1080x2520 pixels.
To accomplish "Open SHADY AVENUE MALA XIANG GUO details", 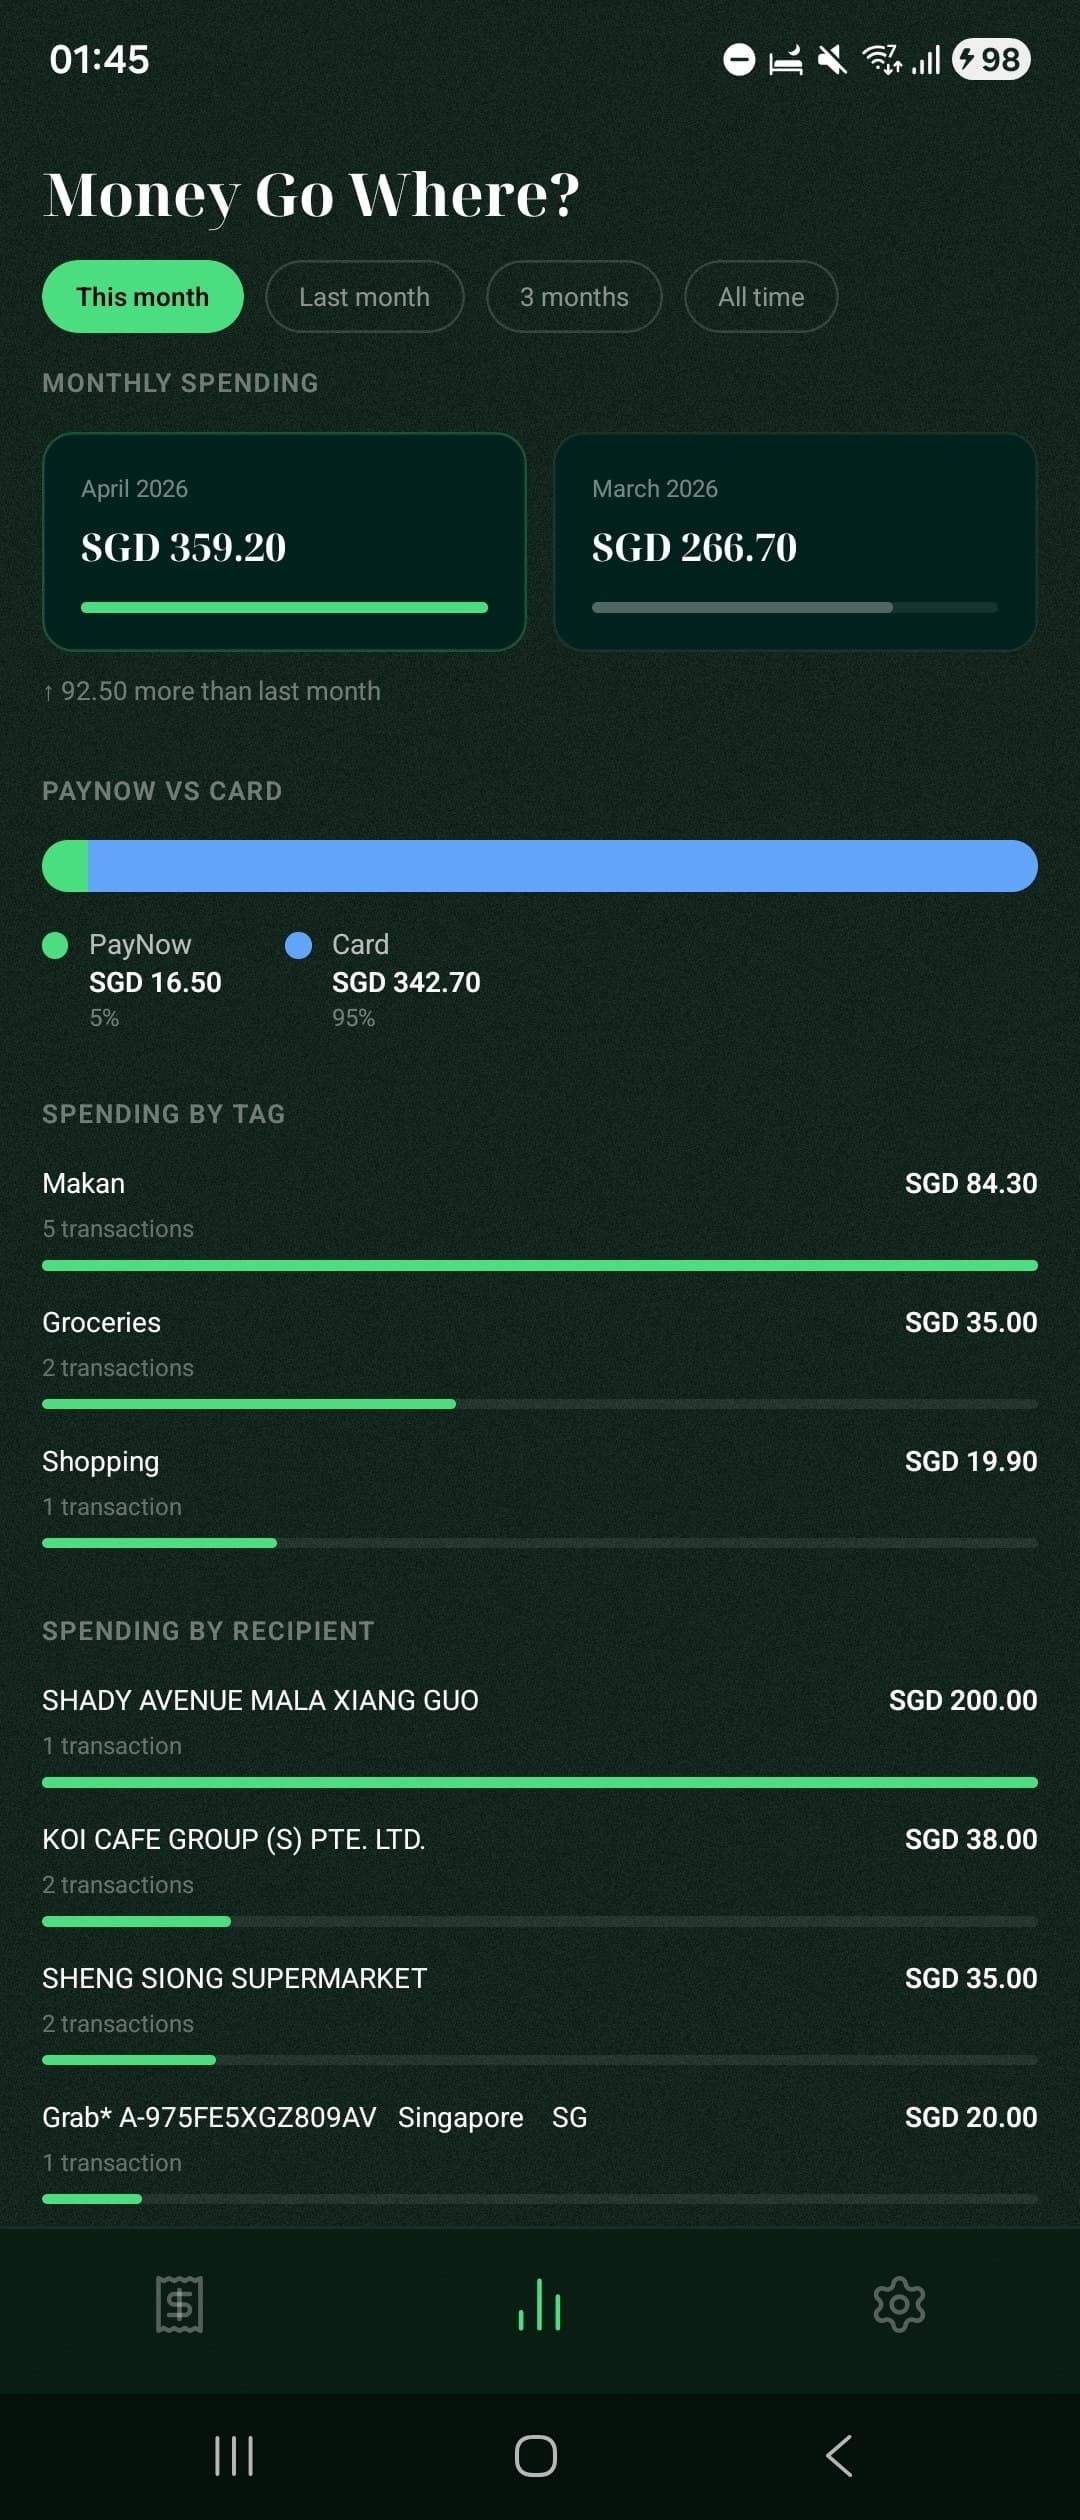I will point(540,1720).
